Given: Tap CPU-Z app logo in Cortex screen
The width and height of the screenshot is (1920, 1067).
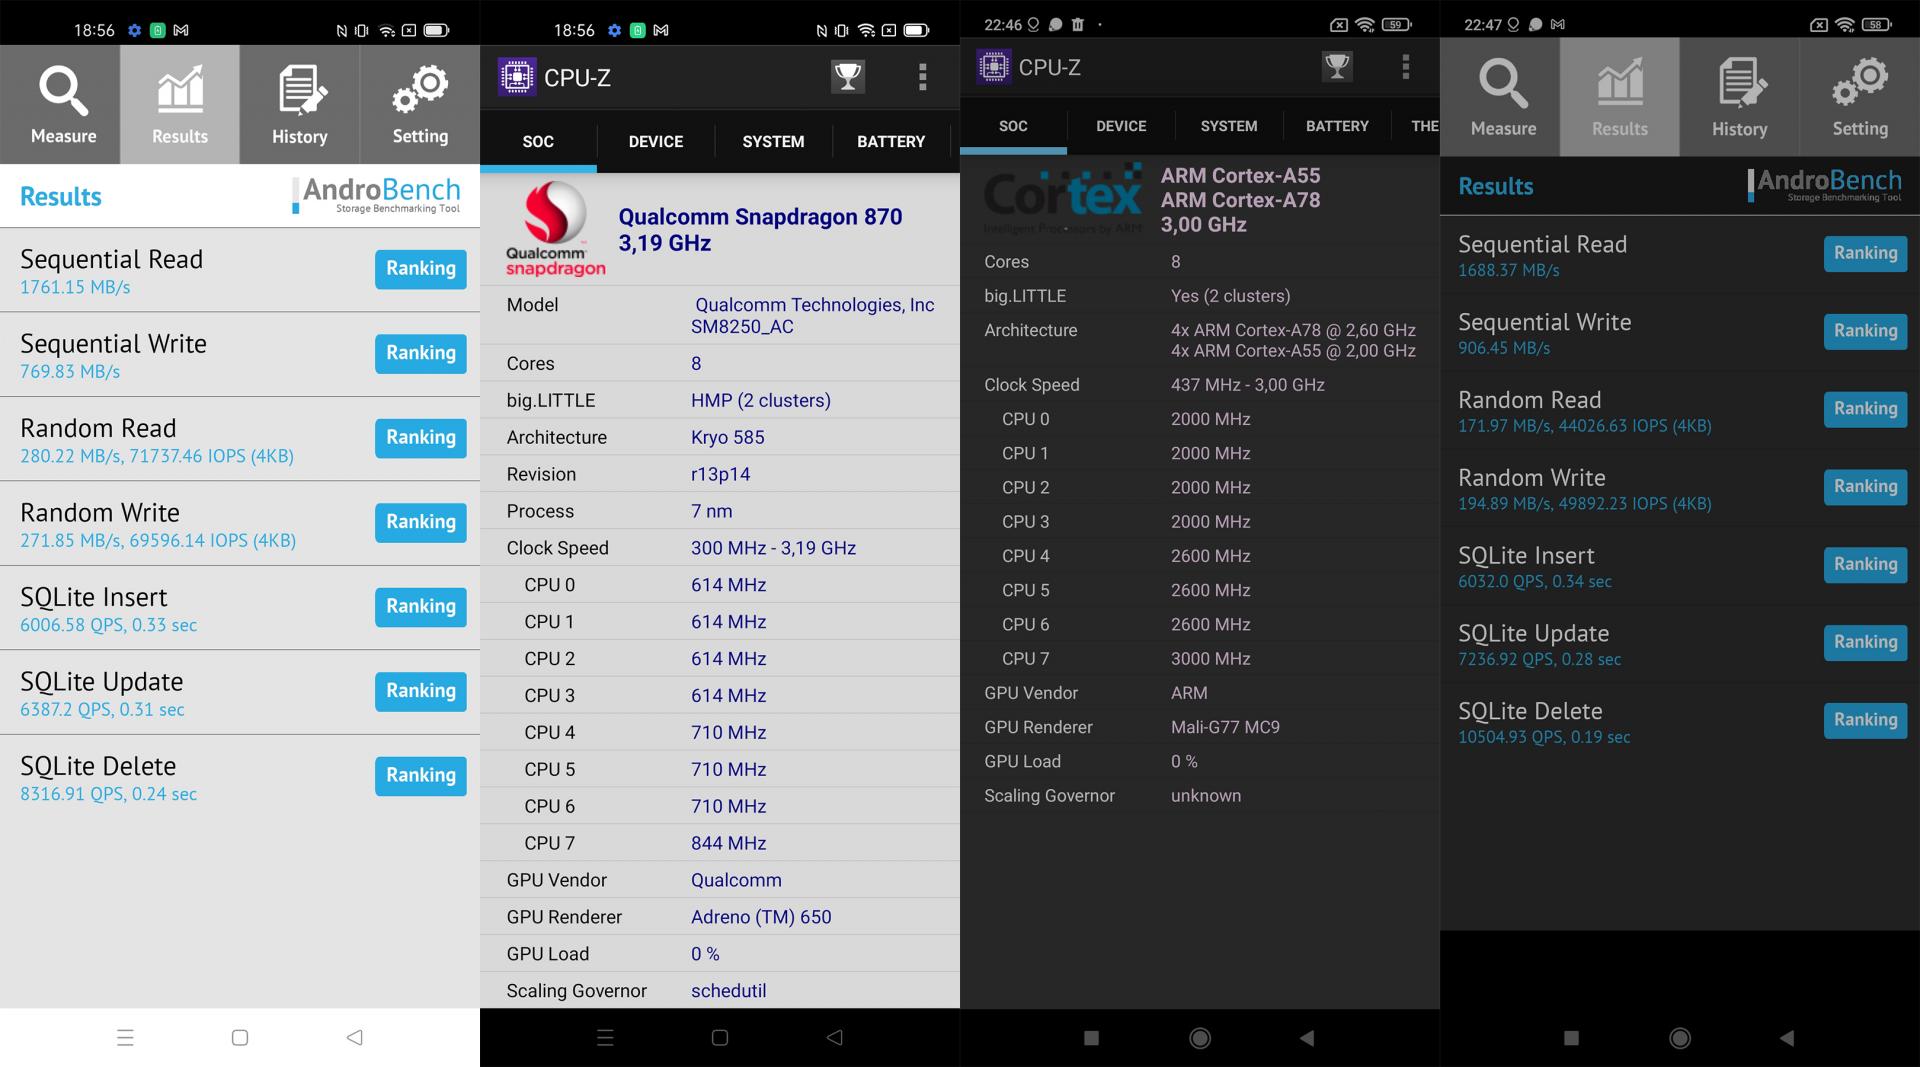Looking at the screenshot, I should [994, 67].
